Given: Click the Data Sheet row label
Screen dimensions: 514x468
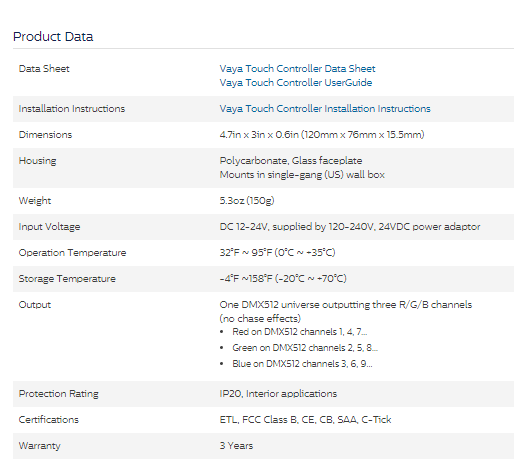Looking at the screenshot, I should [44, 69].
